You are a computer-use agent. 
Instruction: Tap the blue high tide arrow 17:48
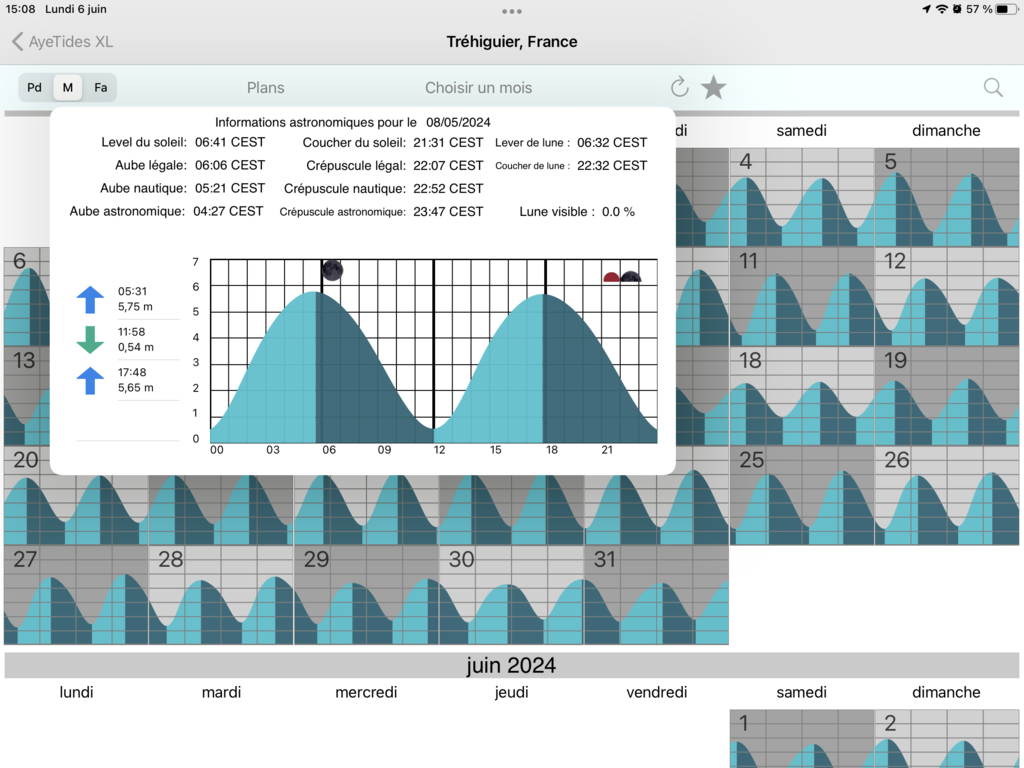(x=90, y=380)
